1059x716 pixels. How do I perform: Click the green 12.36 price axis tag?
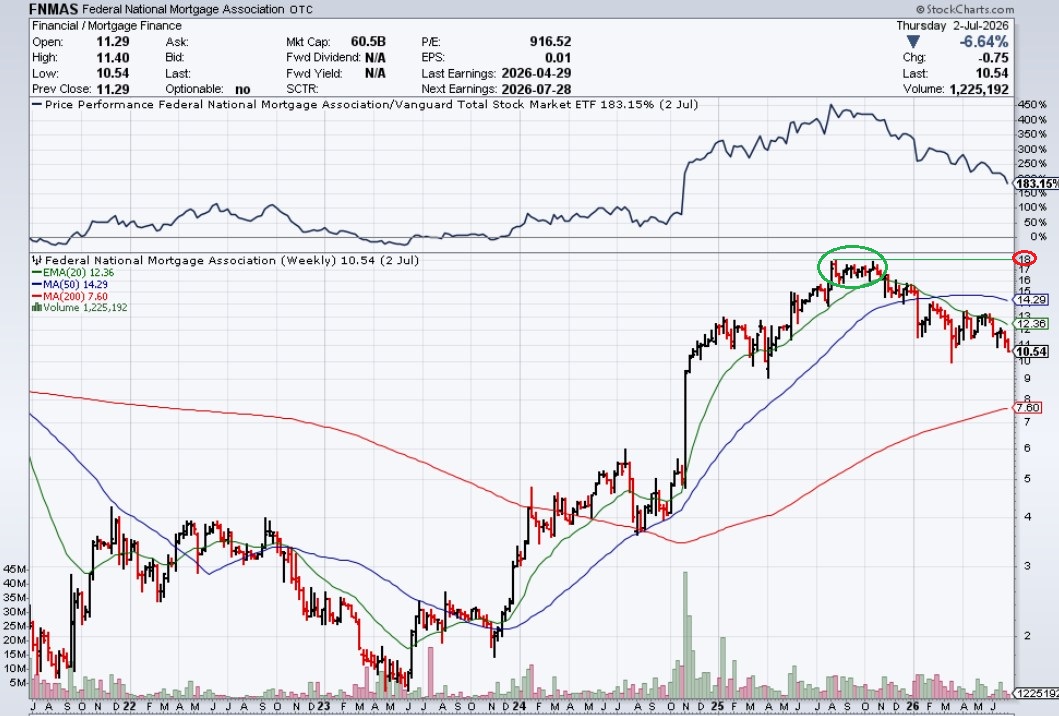[1032, 324]
